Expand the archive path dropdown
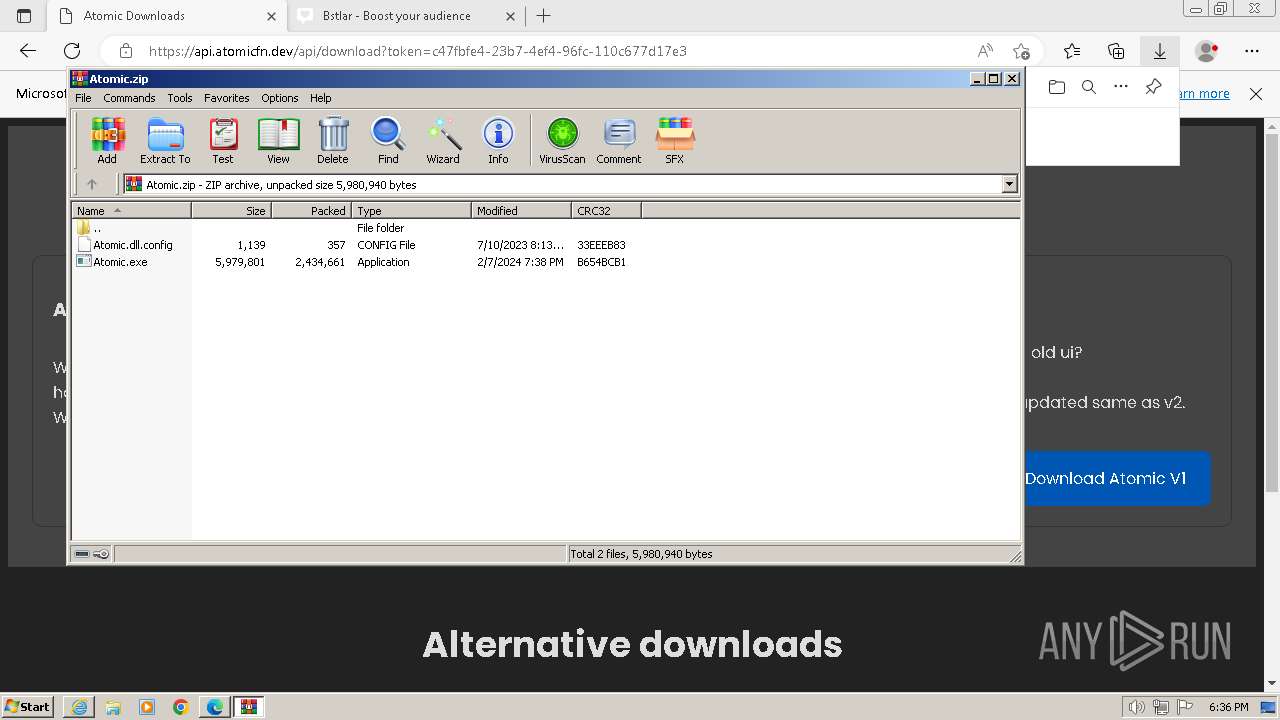Screen dimensions: 1280x720 [x=1009, y=184]
